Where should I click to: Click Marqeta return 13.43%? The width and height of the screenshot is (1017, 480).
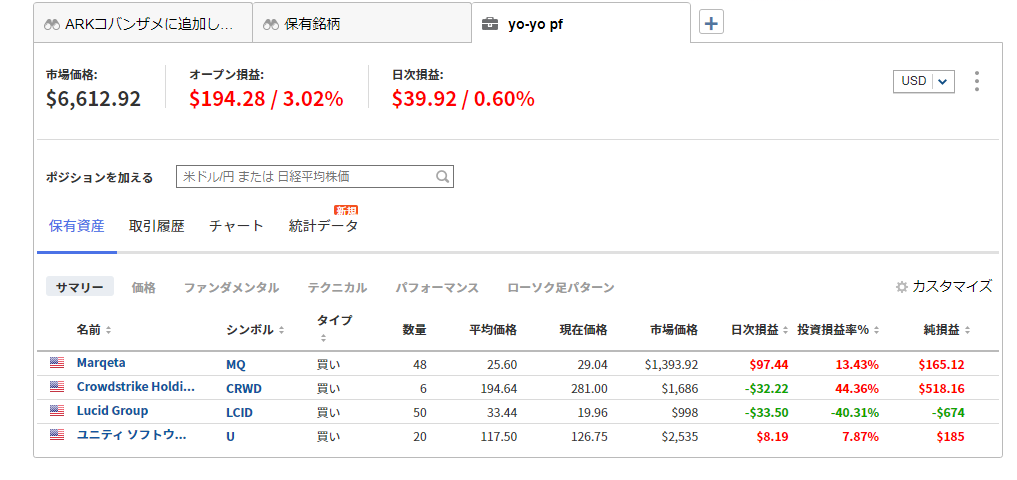(x=857, y=365)
